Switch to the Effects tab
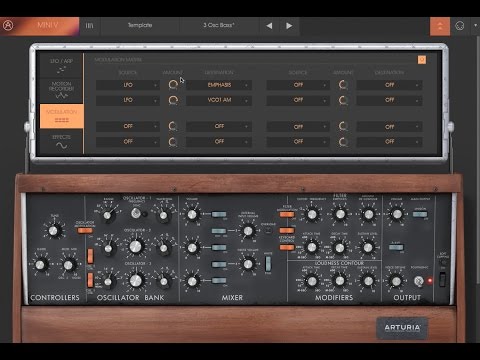This screenshot has height=360, width=480. coord(61,141)
